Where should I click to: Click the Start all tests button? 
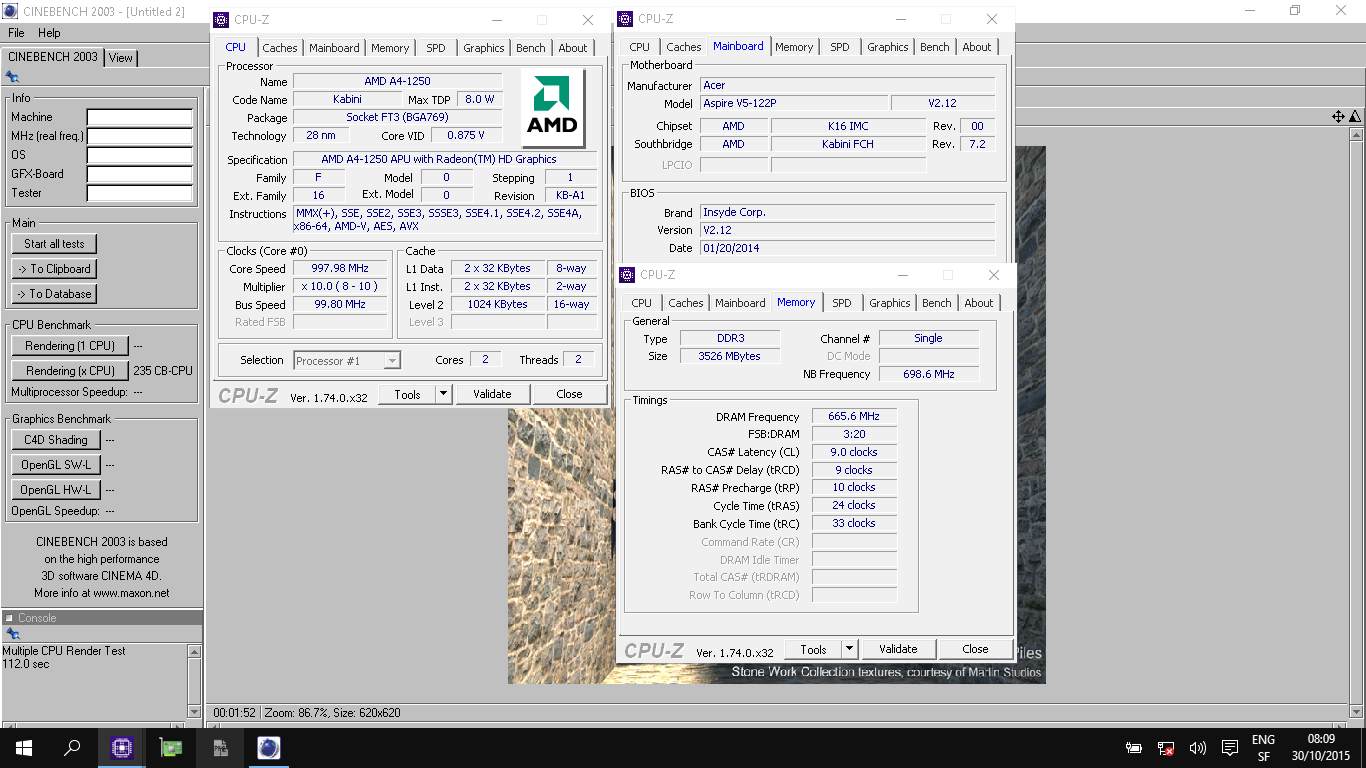click(x=55, y=244)
